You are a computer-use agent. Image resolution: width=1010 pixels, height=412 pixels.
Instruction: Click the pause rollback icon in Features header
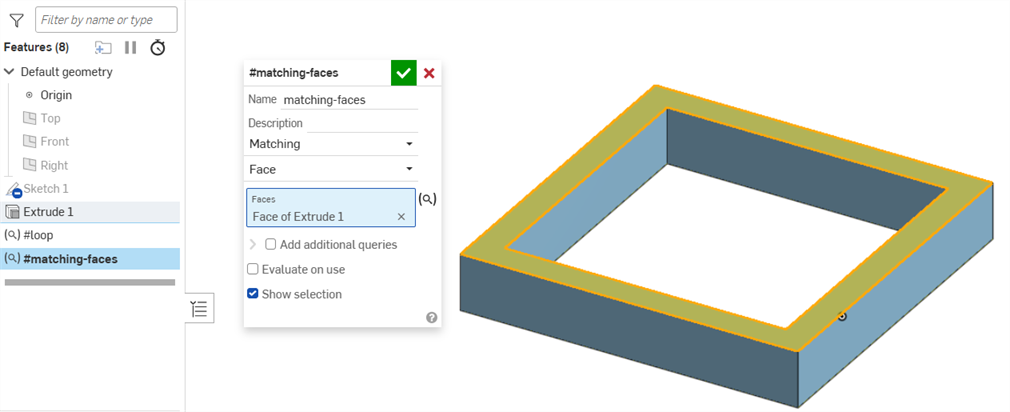(131, 47)
